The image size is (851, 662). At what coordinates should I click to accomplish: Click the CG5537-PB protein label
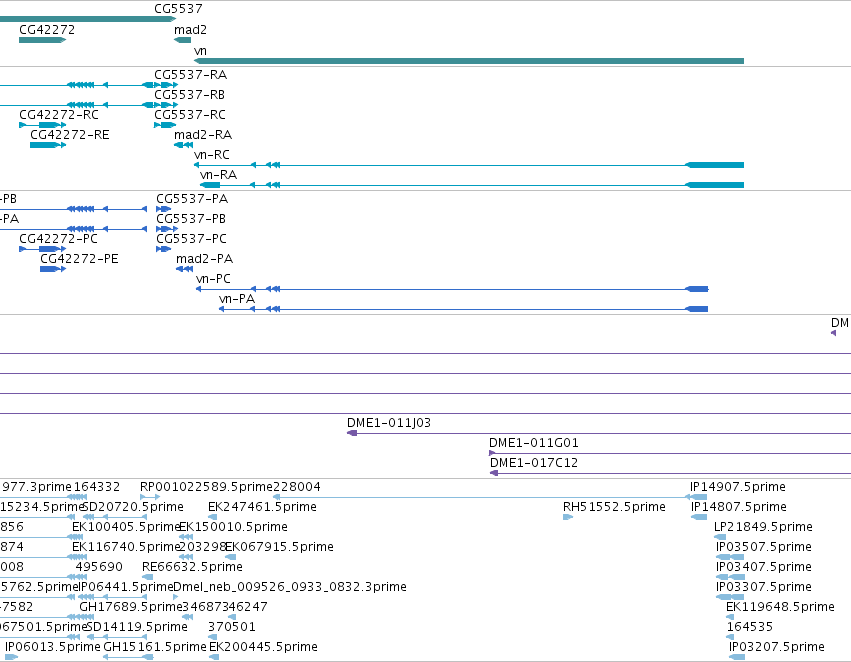tap(191, 219)
